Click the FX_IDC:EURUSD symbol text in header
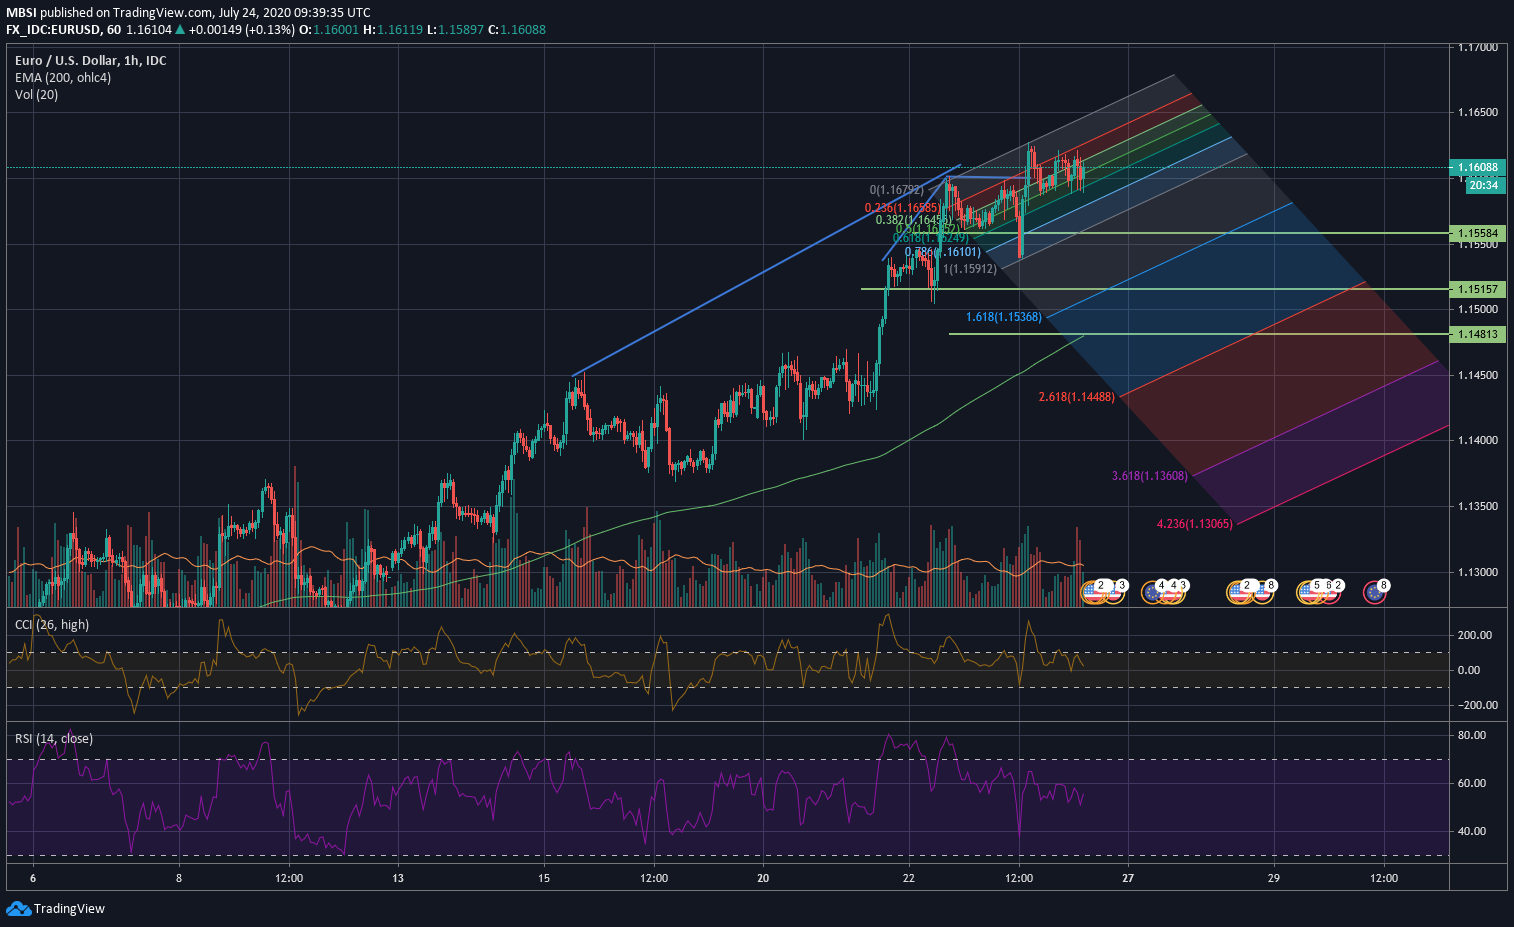Viewport: 1514px width, 927px height. (x=54, y=29)
